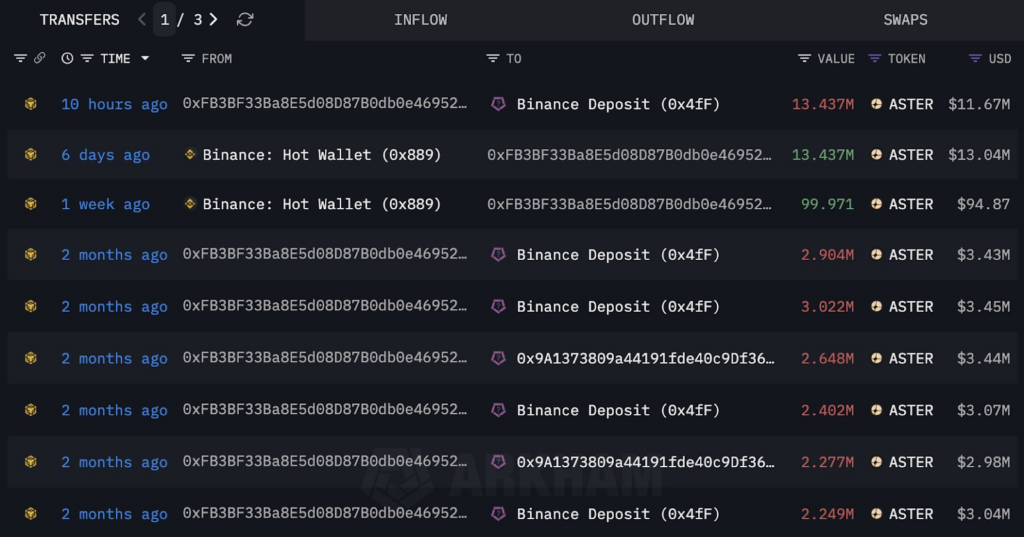Click the ASTER token icon on 6 days ago row

(876, 155)
